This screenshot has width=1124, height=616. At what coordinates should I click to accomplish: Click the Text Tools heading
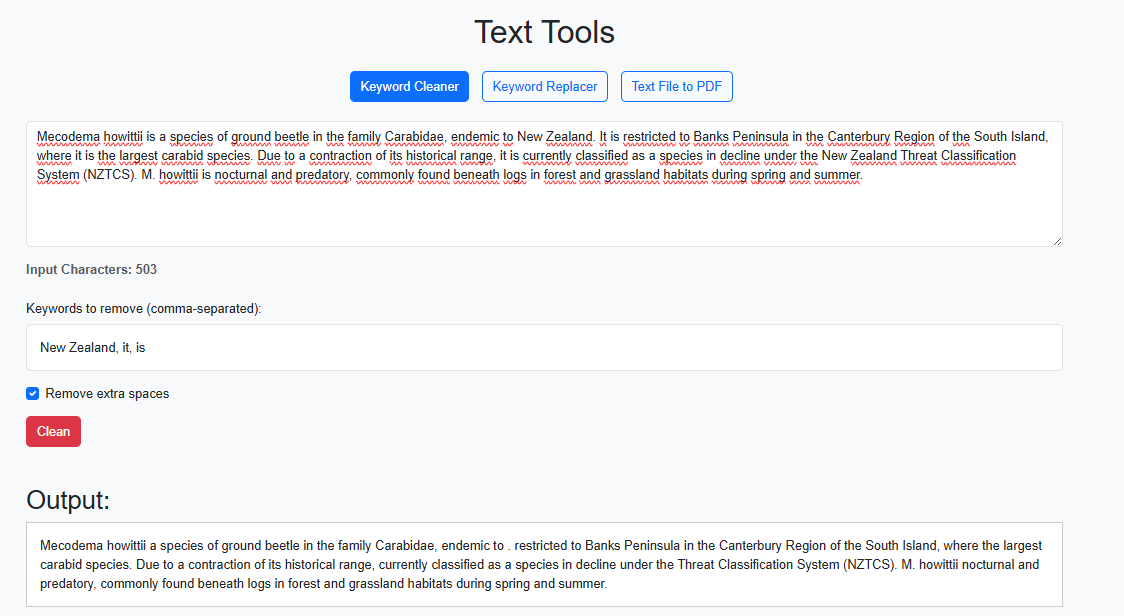(545, 32)
